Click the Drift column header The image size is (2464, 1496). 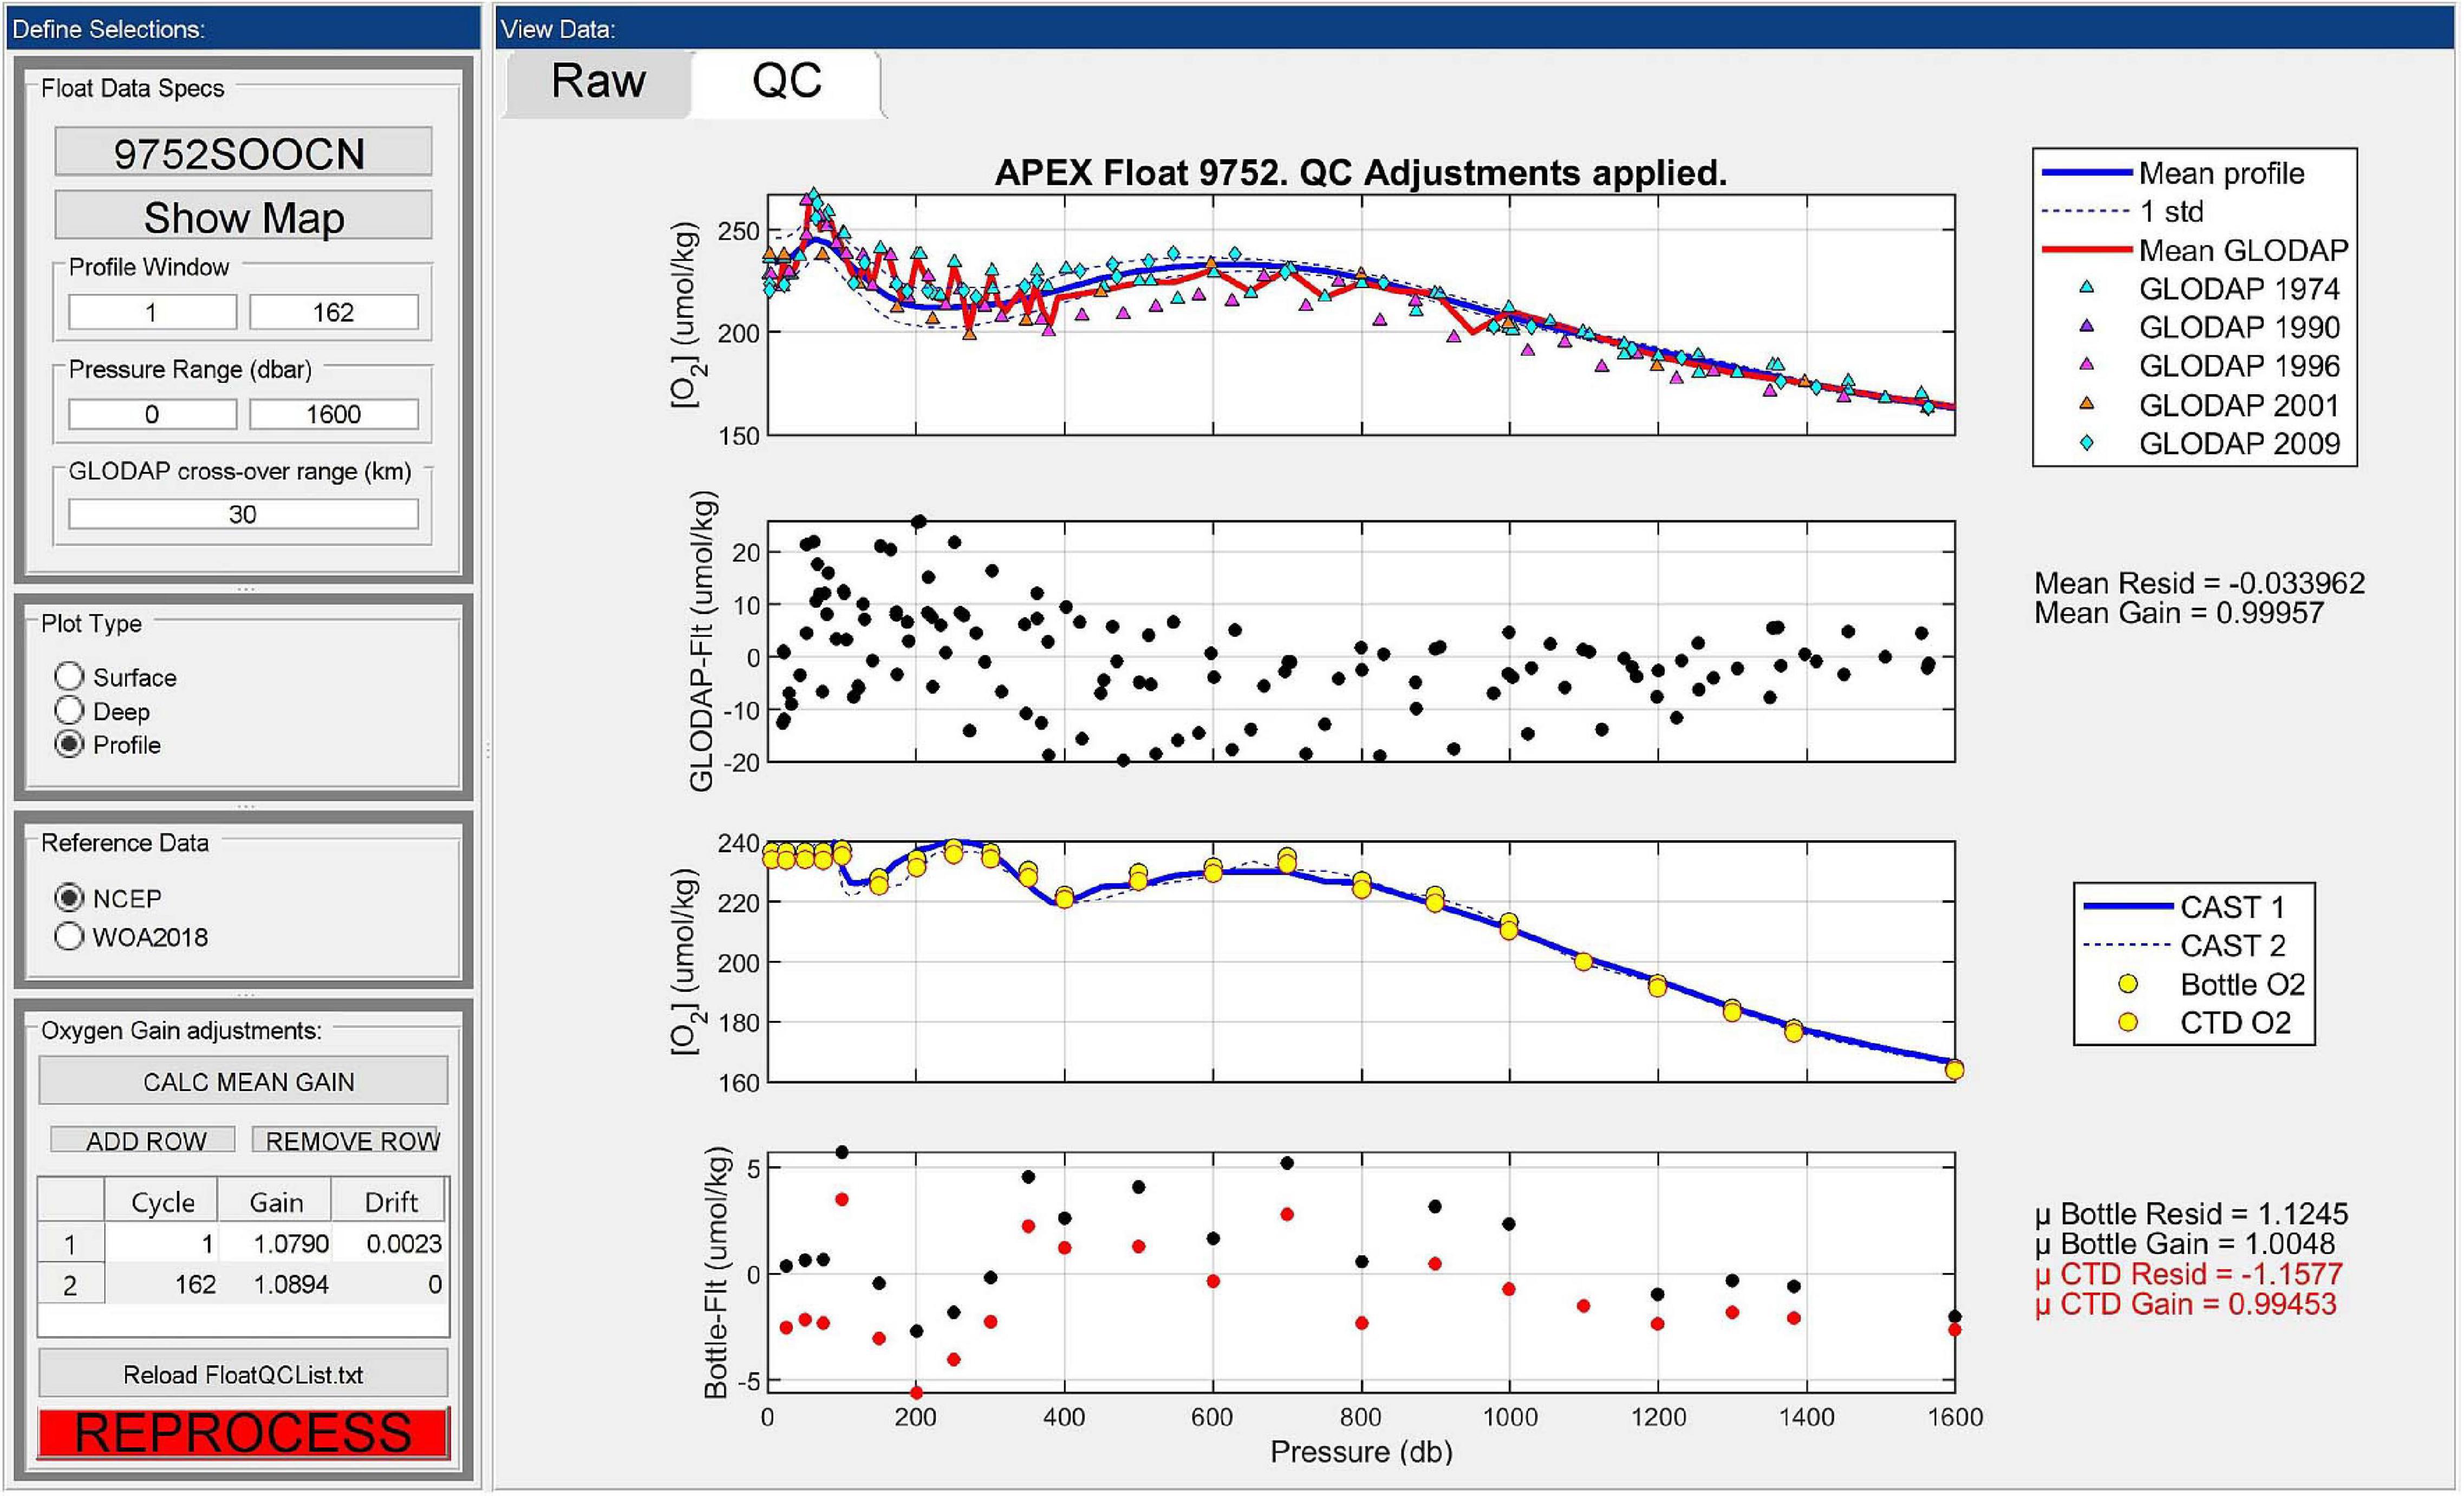(389, 1201)
